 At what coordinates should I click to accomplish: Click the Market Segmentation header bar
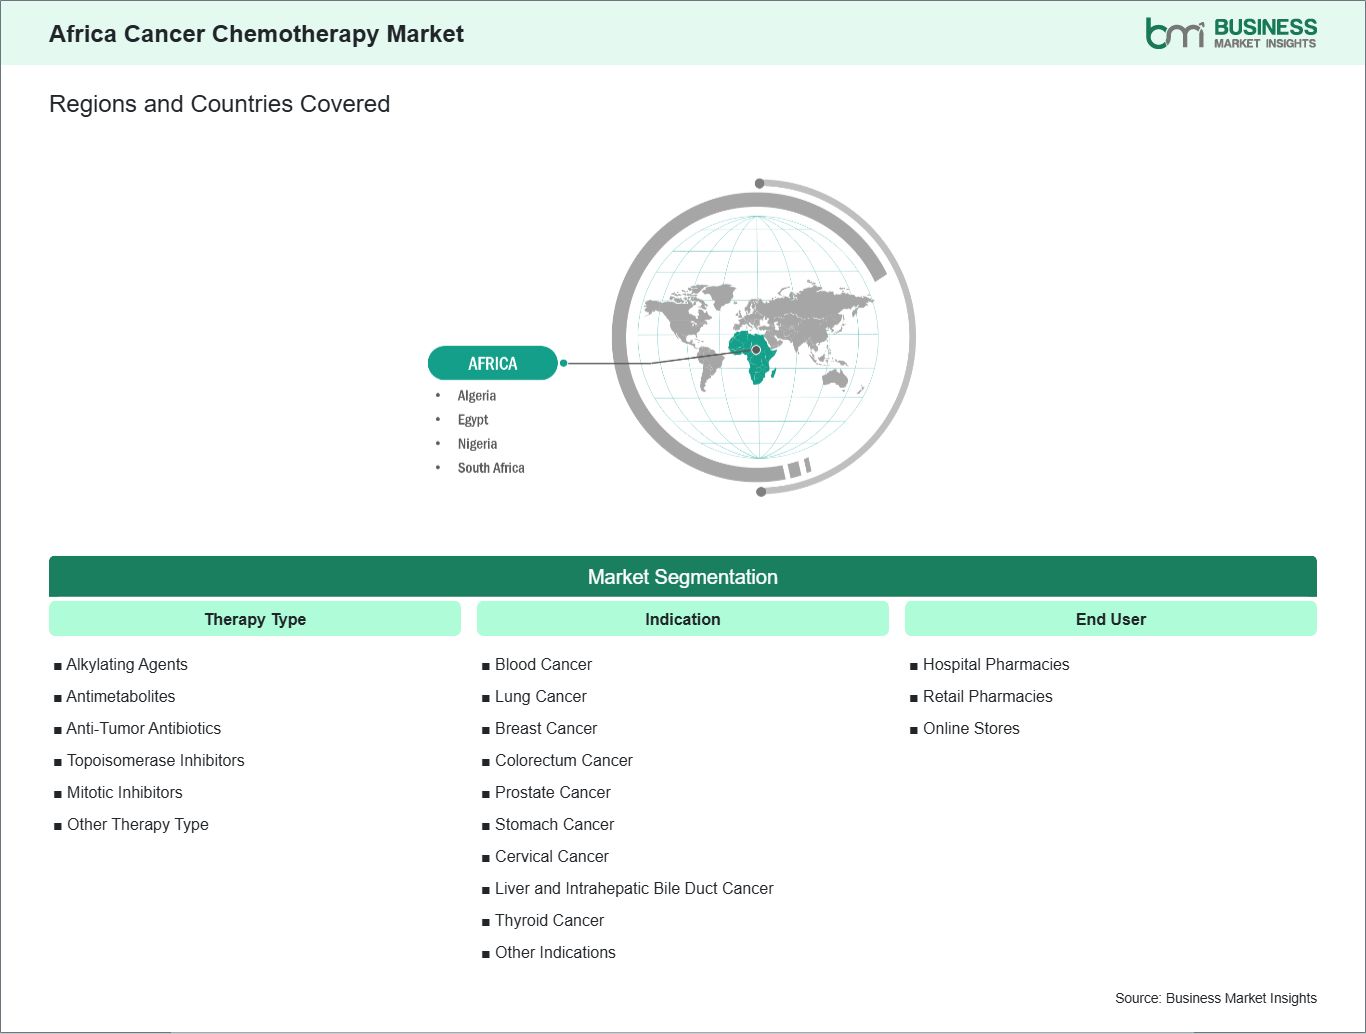(682, 577)
